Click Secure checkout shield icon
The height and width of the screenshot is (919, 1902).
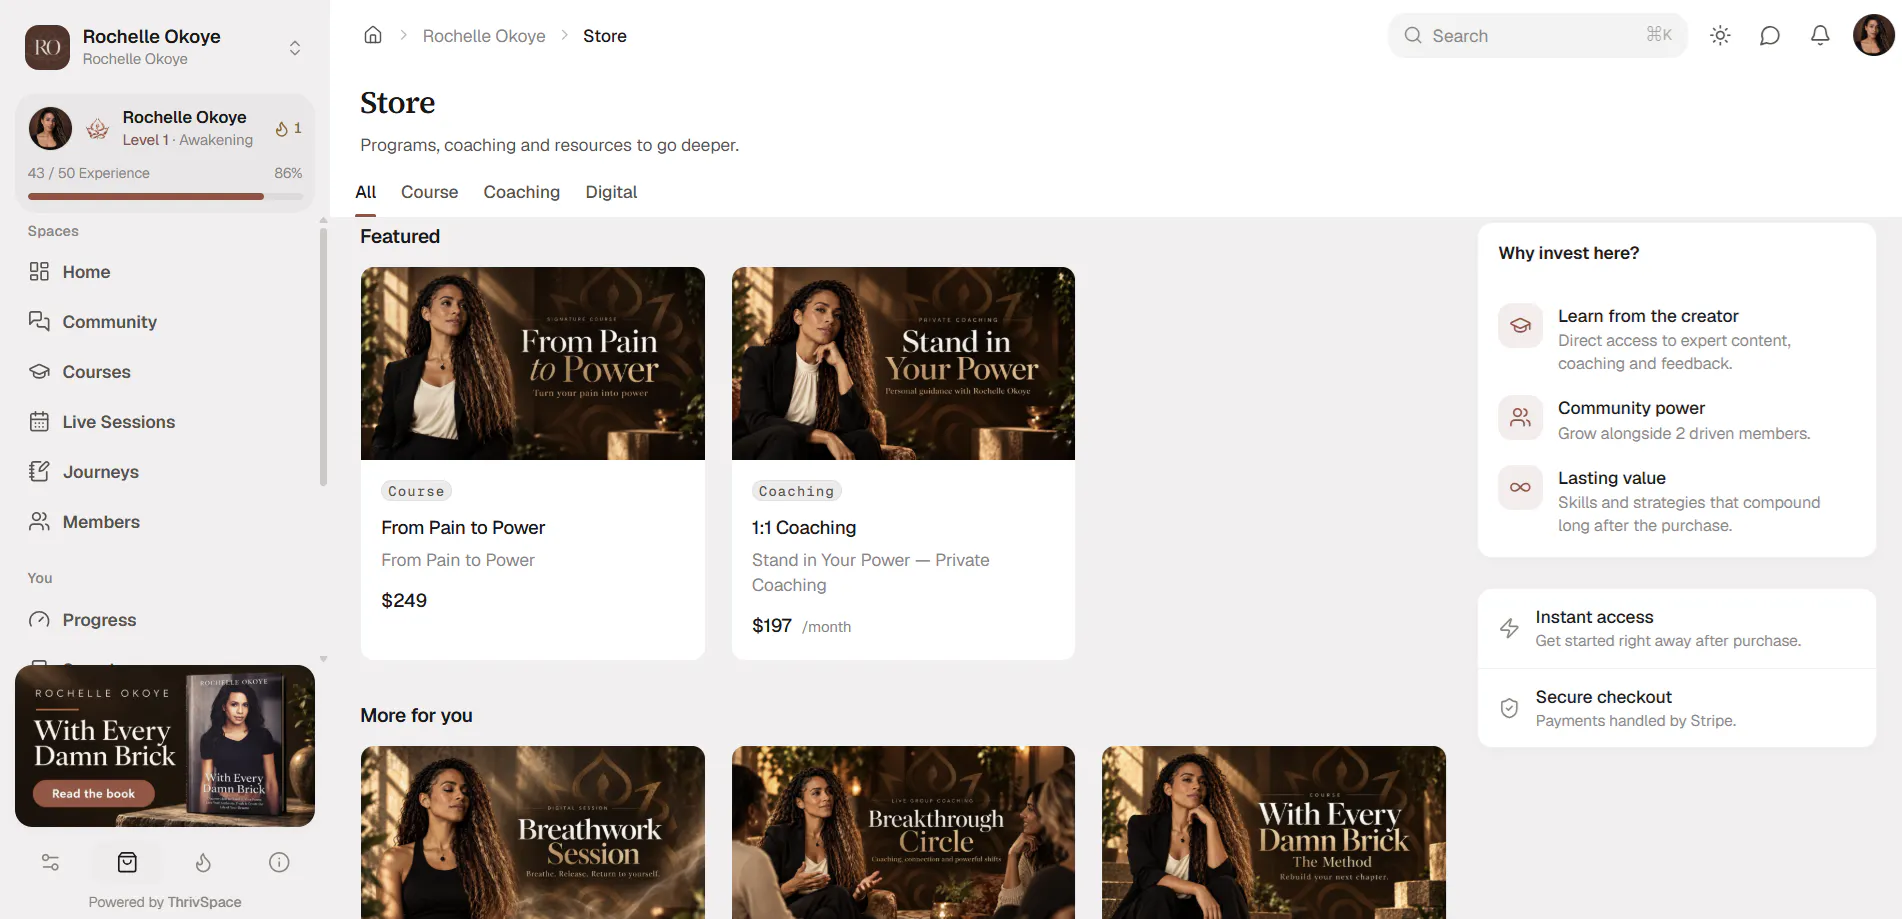[1509, 708]
